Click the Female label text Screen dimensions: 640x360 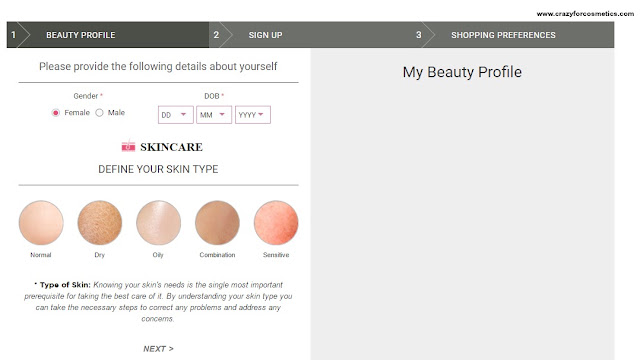coord(77,113)
